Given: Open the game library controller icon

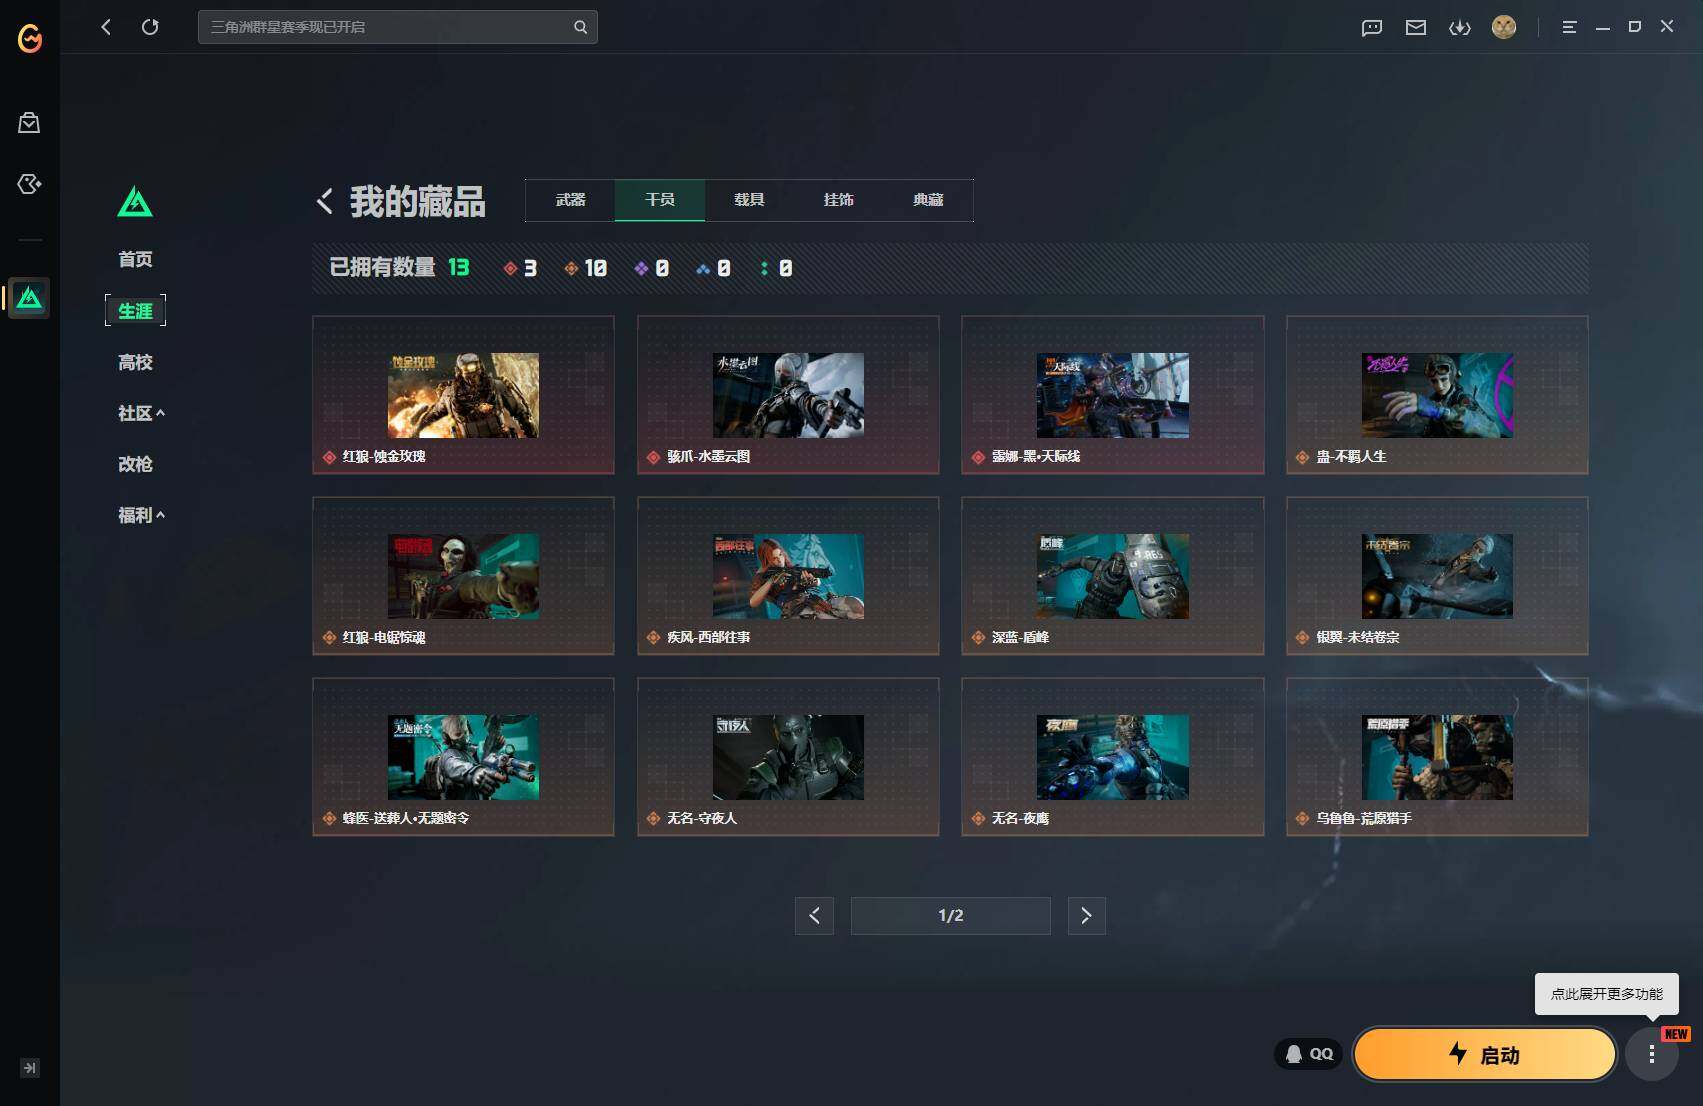Looking at the screenshot, I should 29,184.
